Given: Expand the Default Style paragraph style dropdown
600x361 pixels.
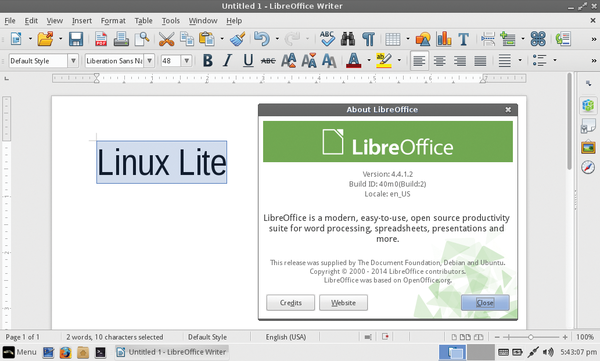Looking at the screenshot, I should tap(73, 60).
